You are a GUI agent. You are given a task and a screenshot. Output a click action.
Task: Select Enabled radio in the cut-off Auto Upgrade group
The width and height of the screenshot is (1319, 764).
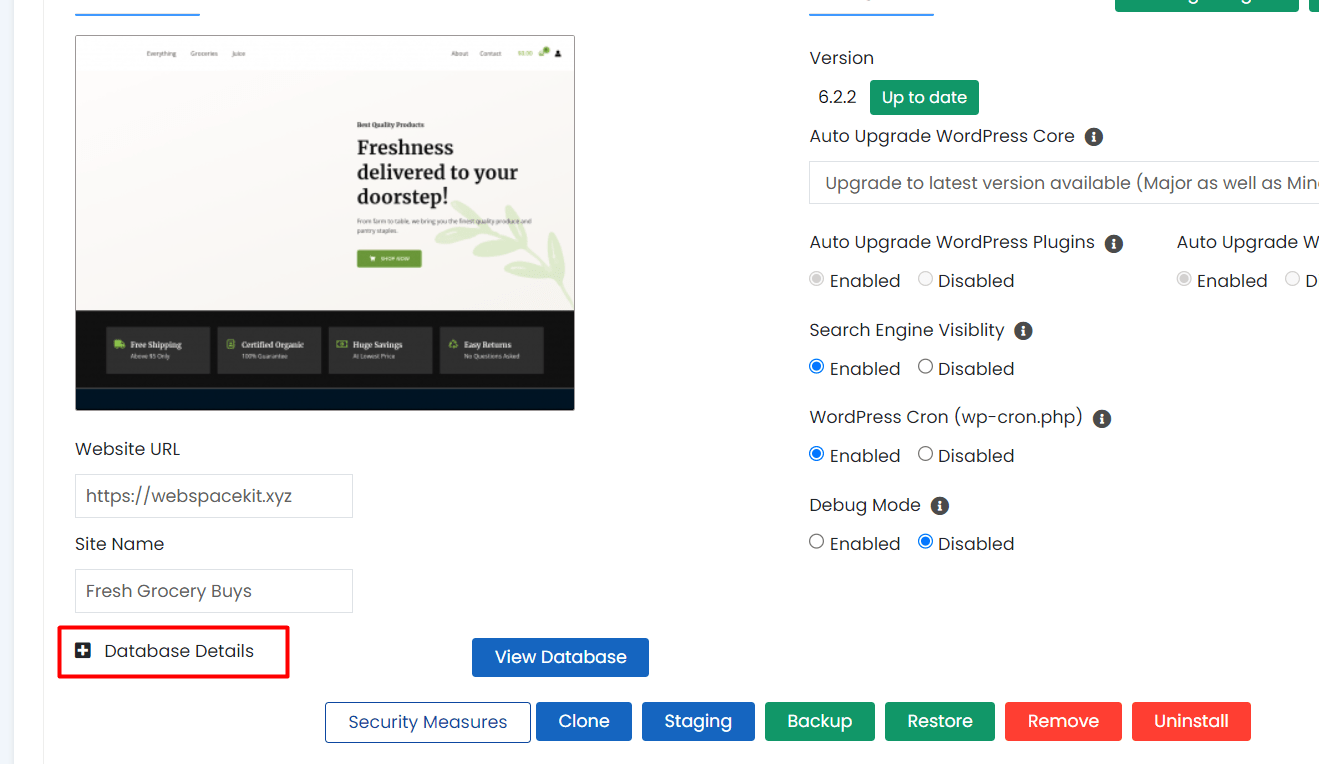pyautogui.click(x=1184, y=280)
